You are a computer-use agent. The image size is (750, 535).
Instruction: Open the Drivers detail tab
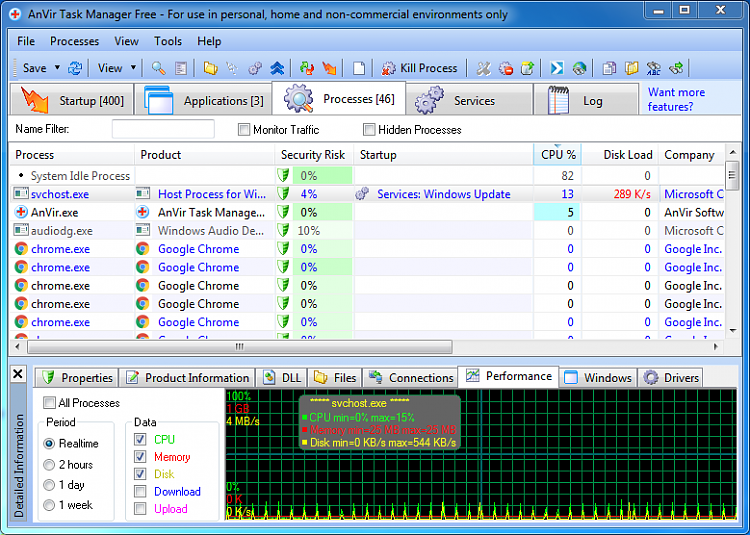pos(671,378)
